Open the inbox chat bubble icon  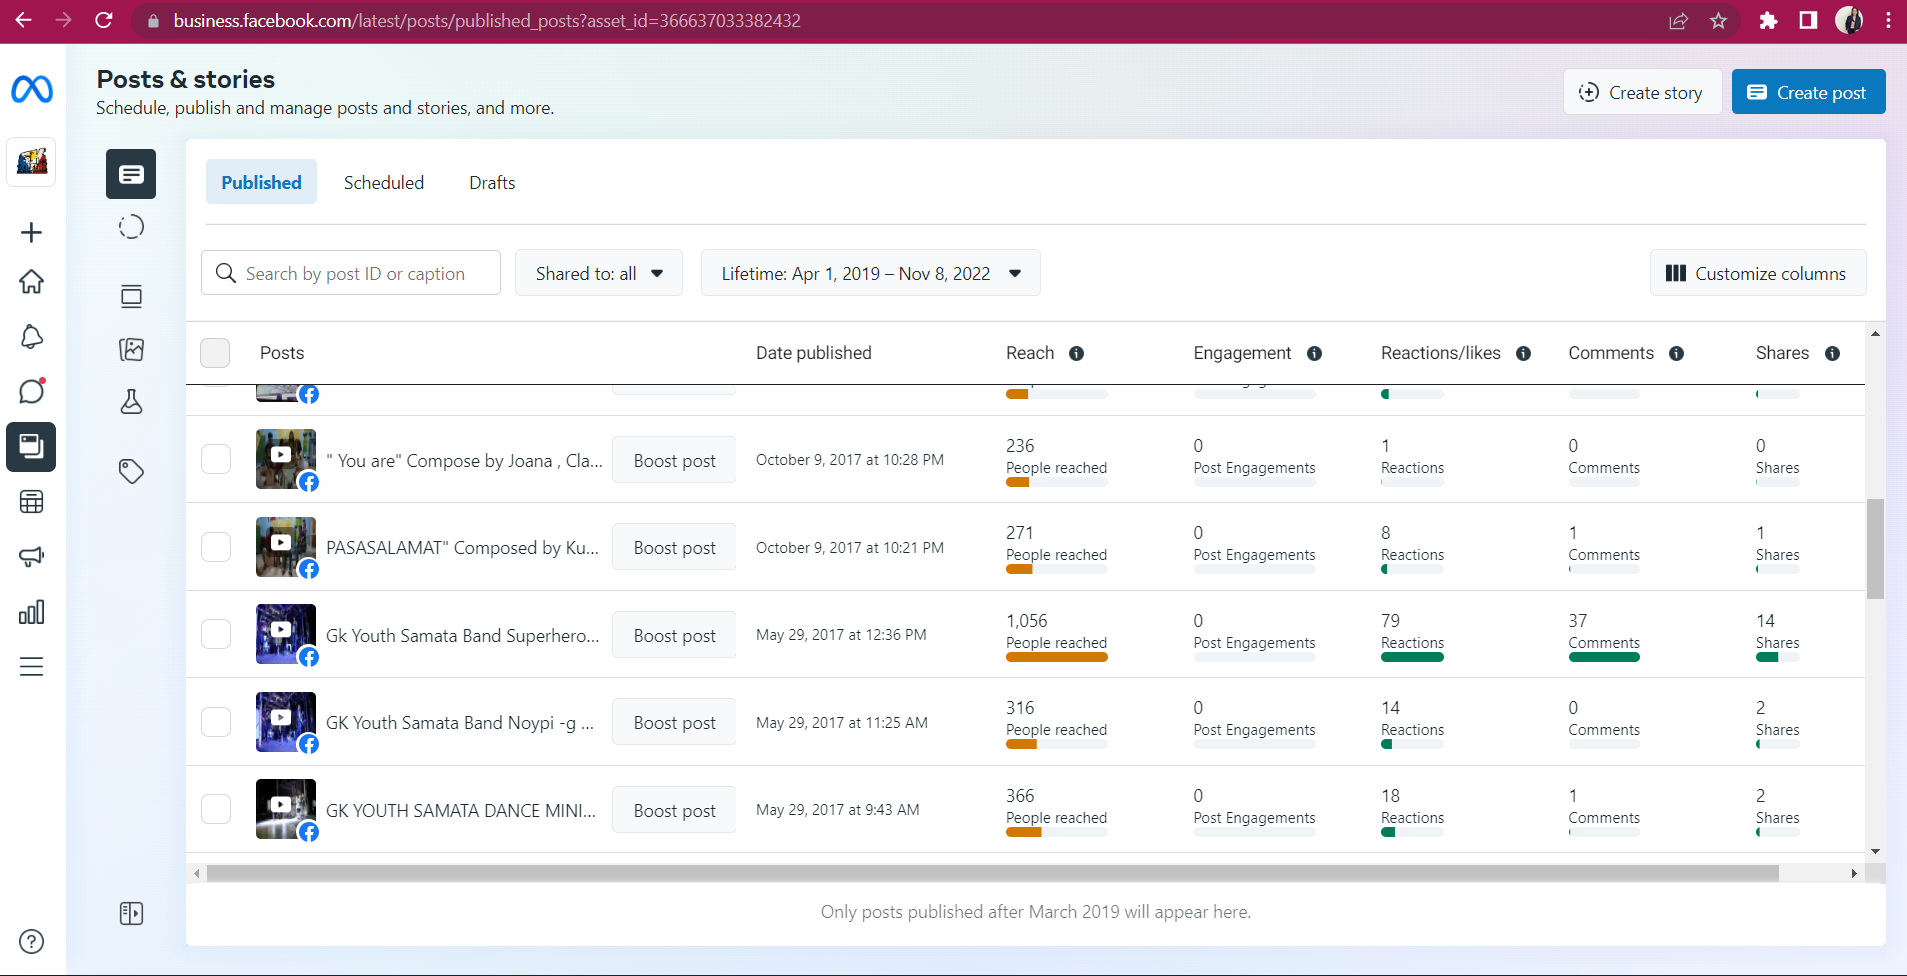[x=32, y=391]
